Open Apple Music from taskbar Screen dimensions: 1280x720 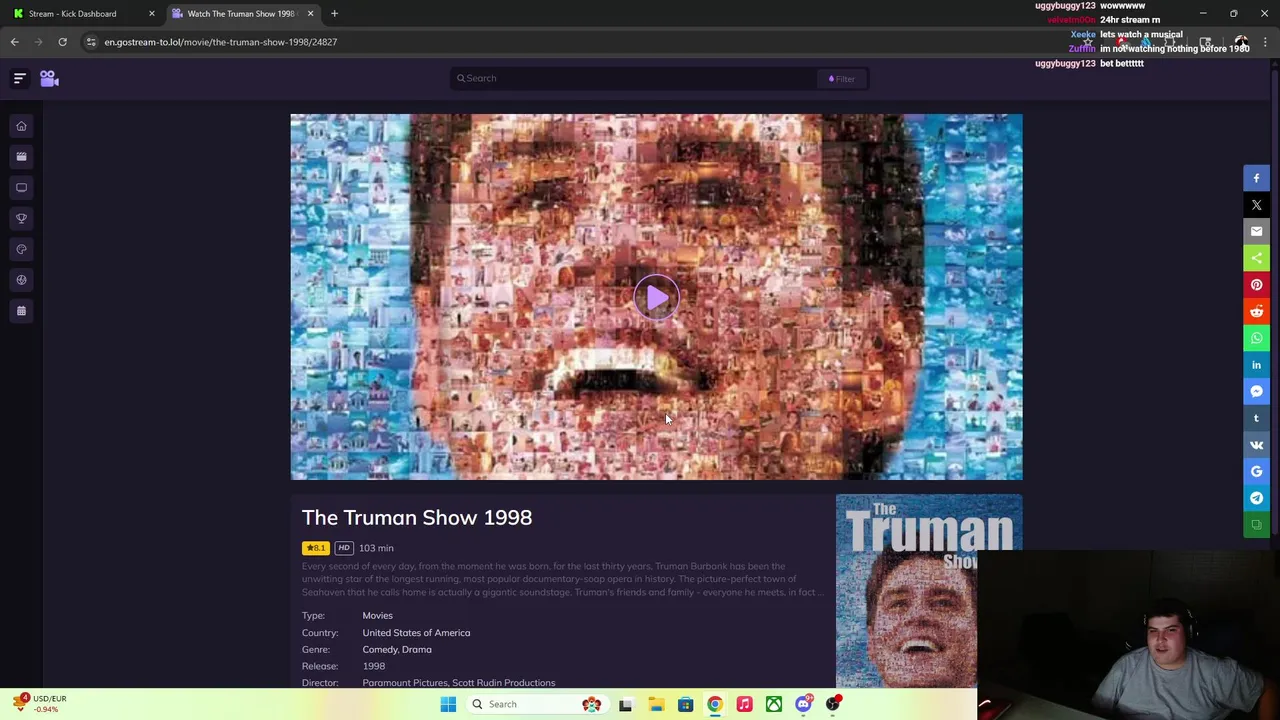744,704
